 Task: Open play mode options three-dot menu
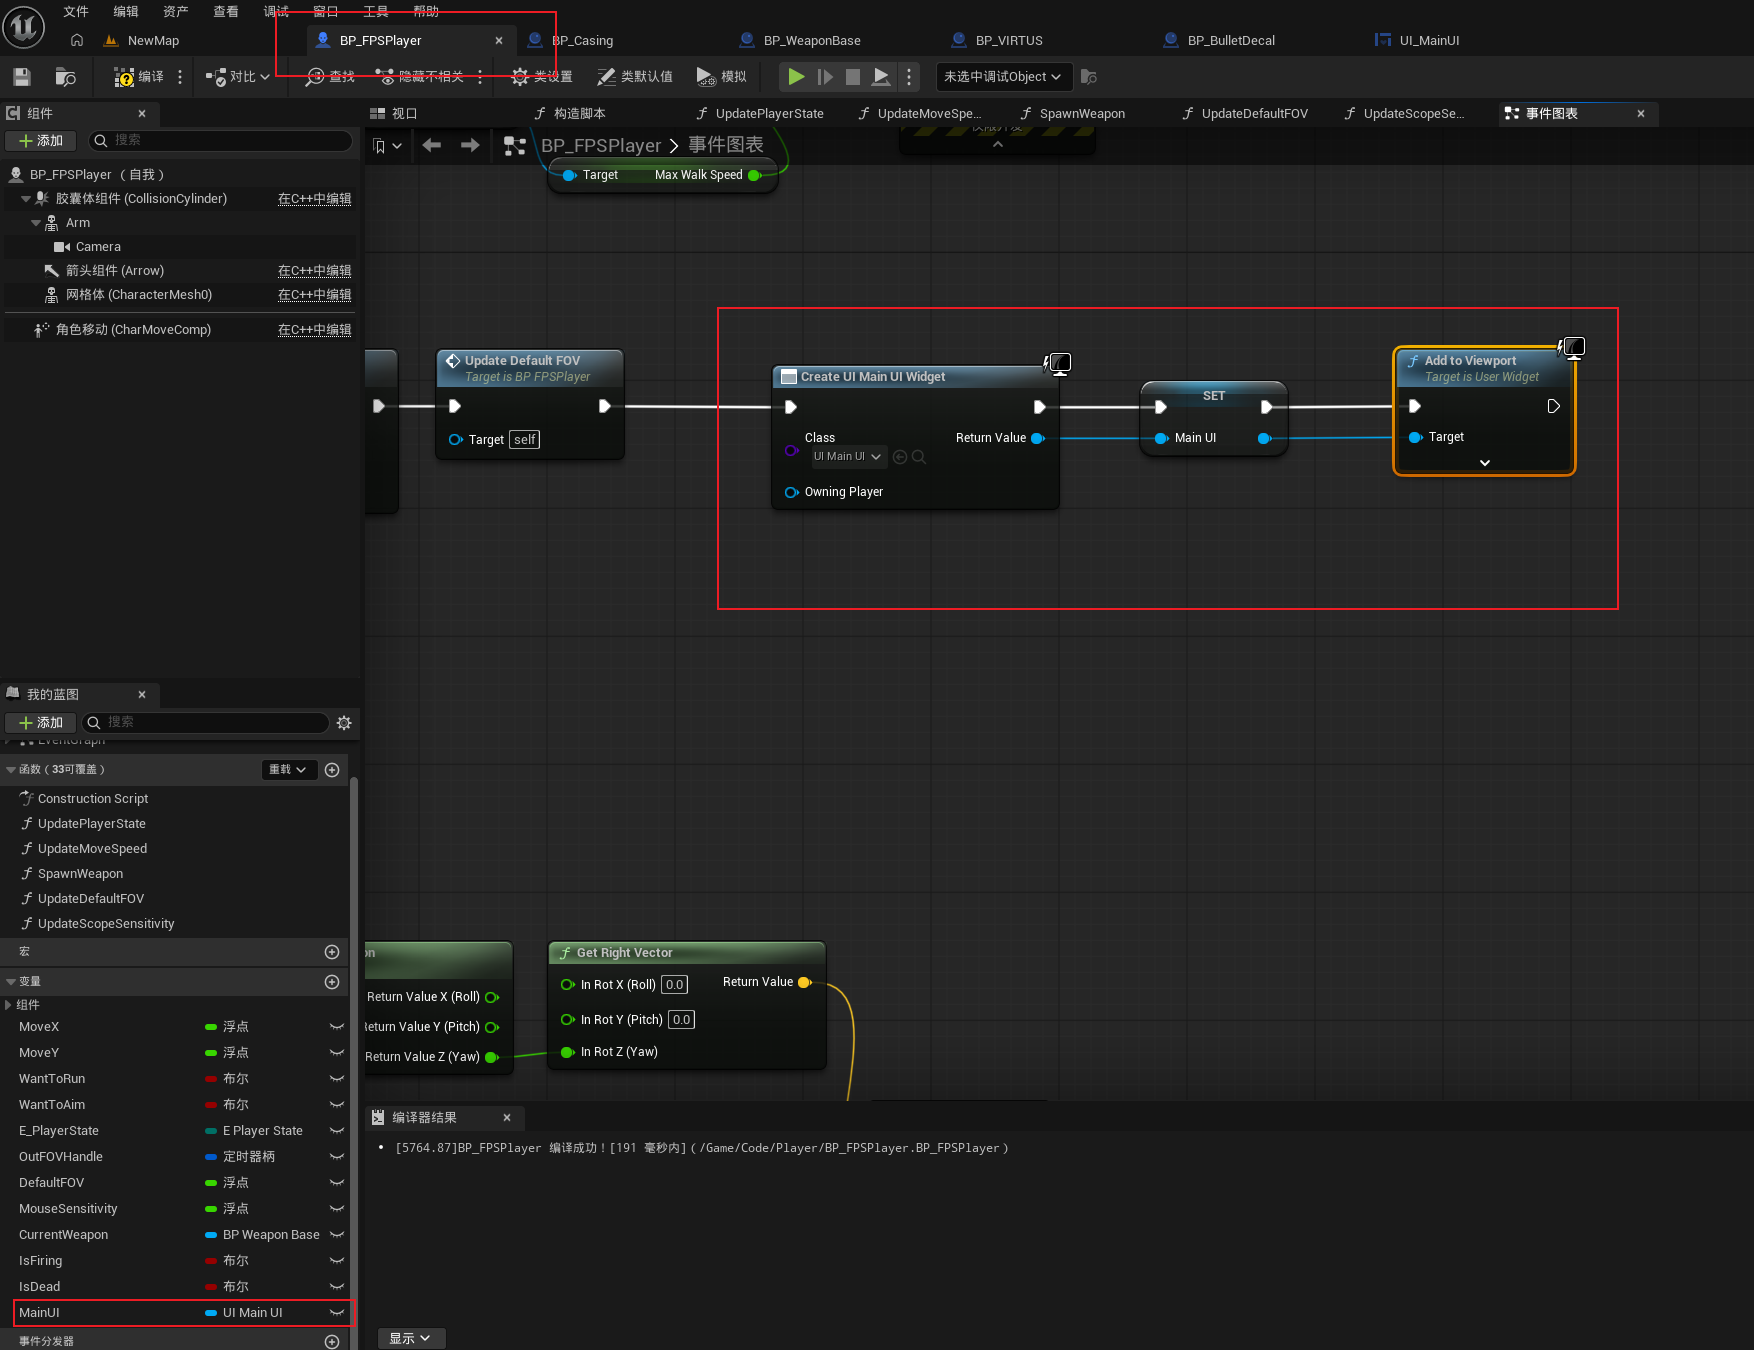909,76
